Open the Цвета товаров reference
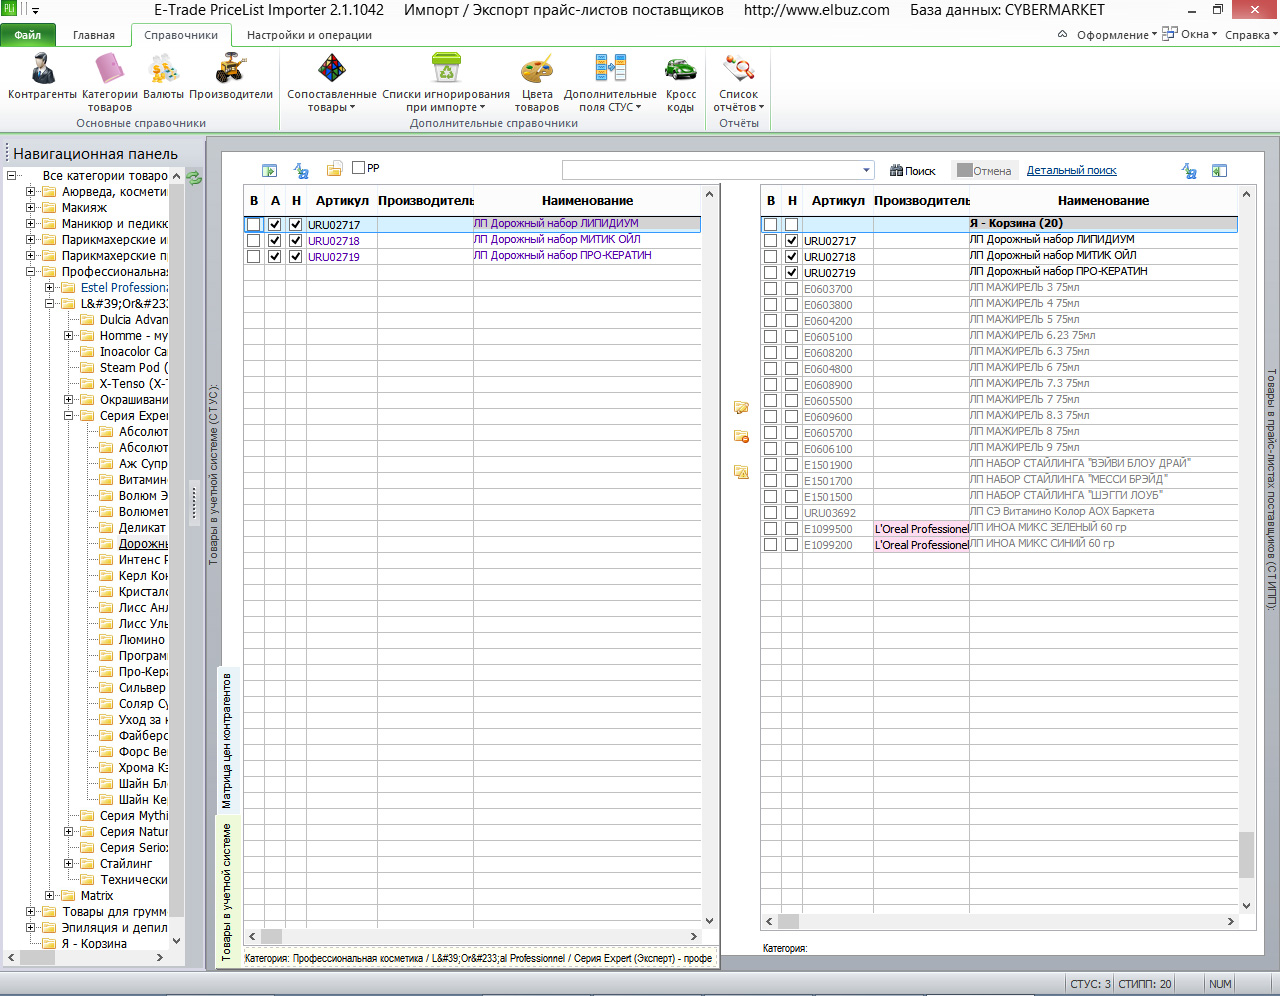Image resolution: width=1280 pixels, height=996 pixels. 537,82
